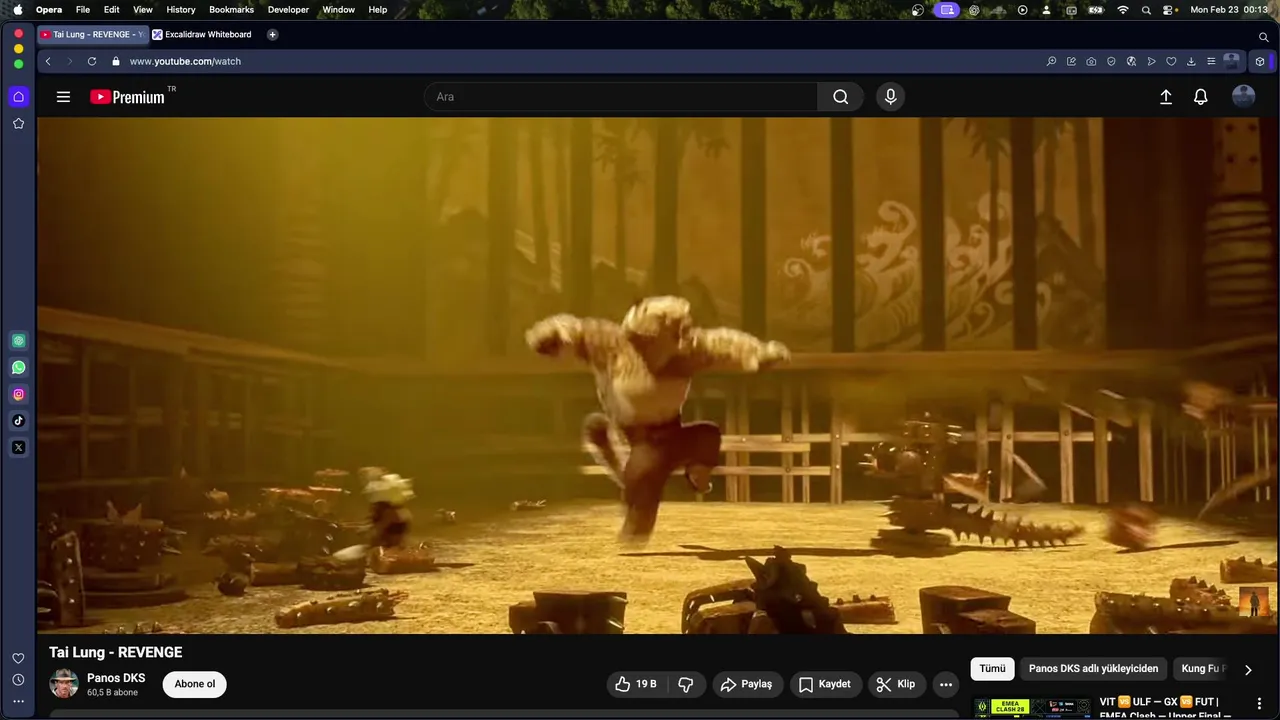The height and width of the screenshot is (720, 1280).
Task: Open Panos DKS channel avatar
Action: click(64, 684)
